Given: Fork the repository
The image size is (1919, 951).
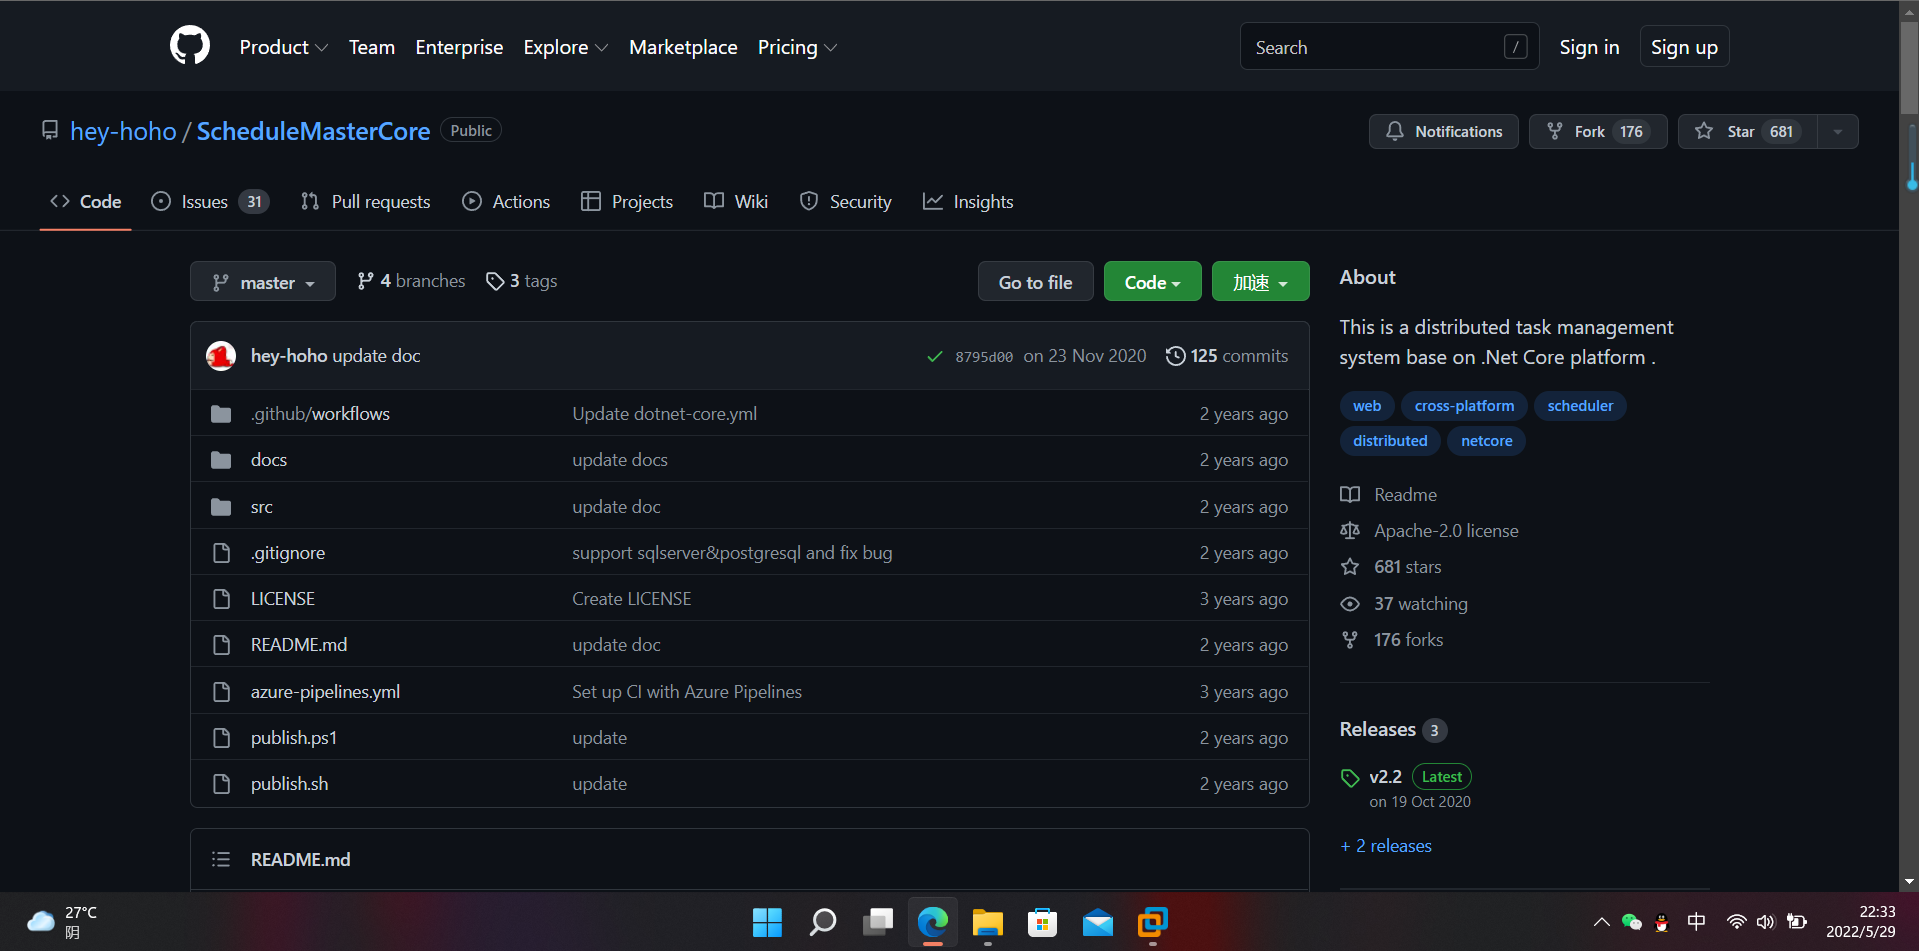Looking at the screenshot, I should pos(1598,132).
